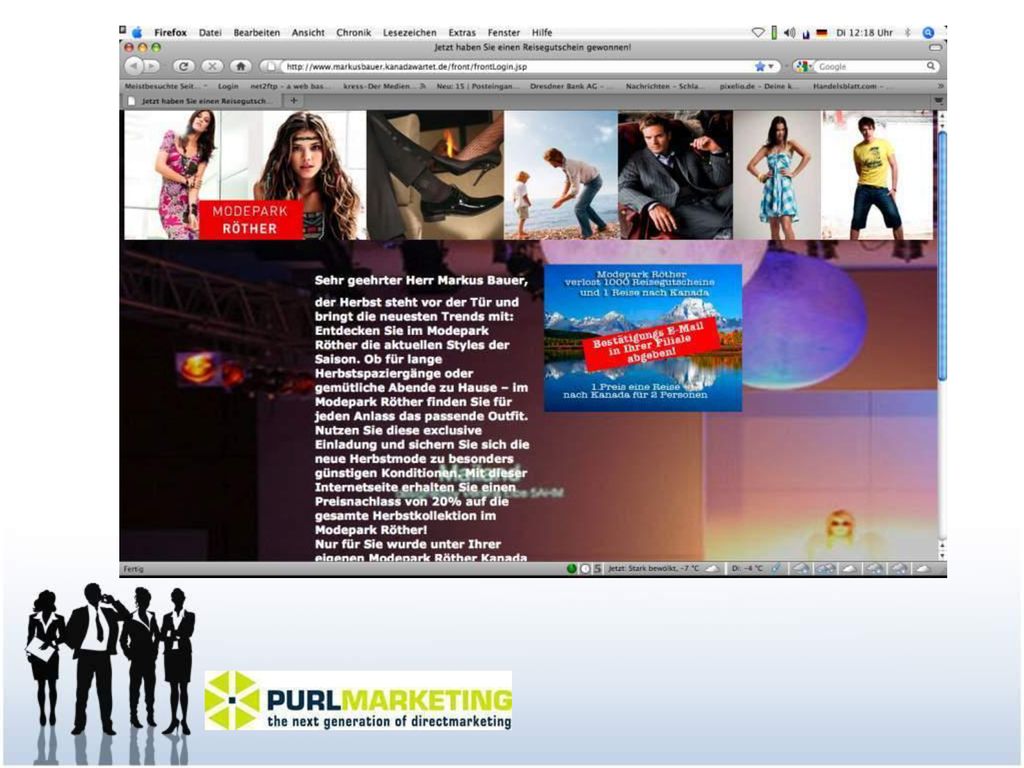
Task: Open the Chronik menu
Action: click(x=353, y=32)
